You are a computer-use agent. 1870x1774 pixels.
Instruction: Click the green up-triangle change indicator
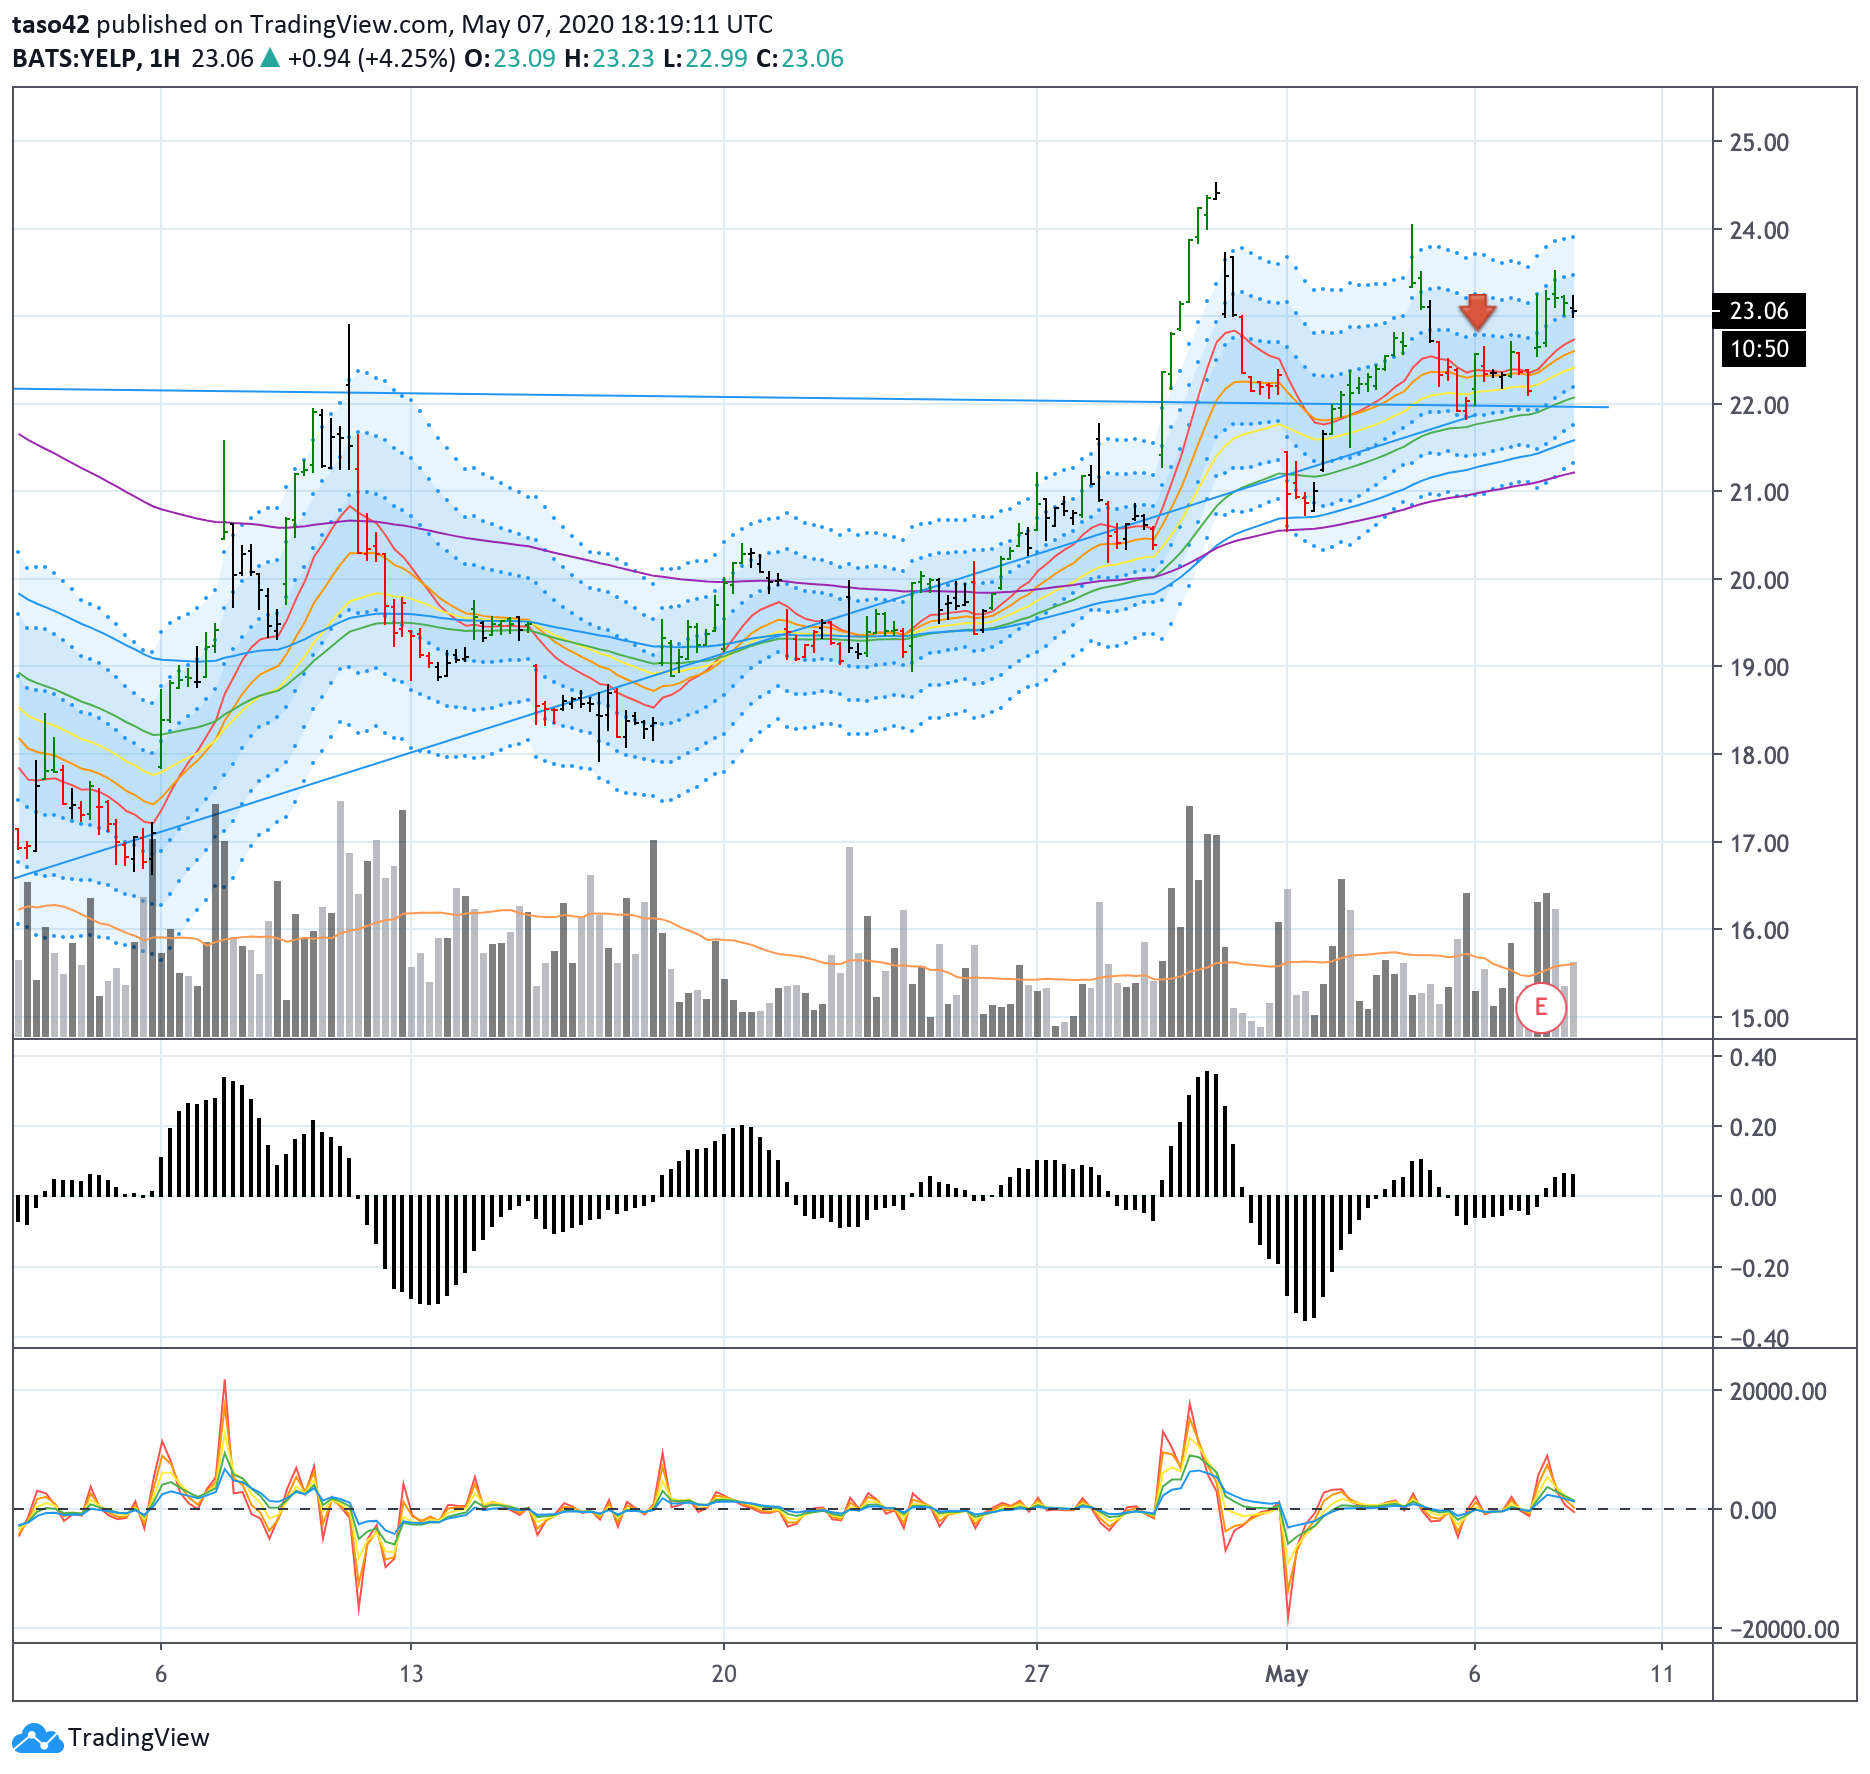270,59
